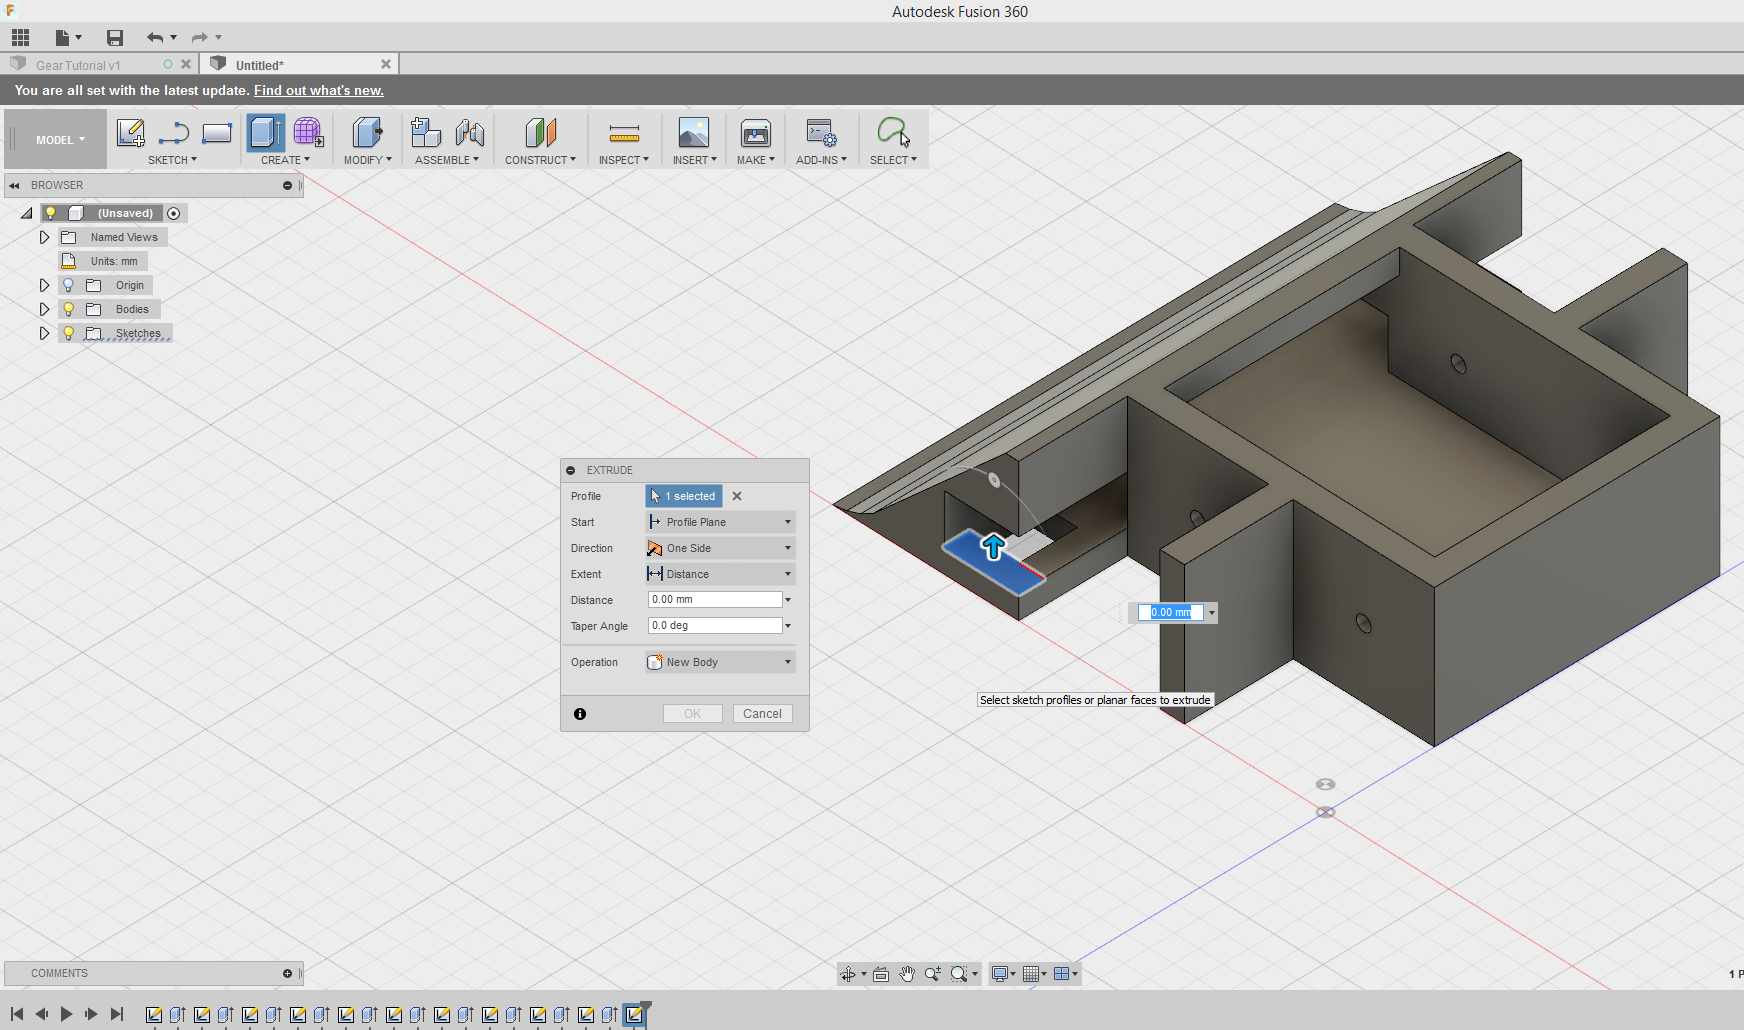Toggle the Sketches folder visibility
This screenshot has height=1030, width=1744.
(x=68, y=333)
